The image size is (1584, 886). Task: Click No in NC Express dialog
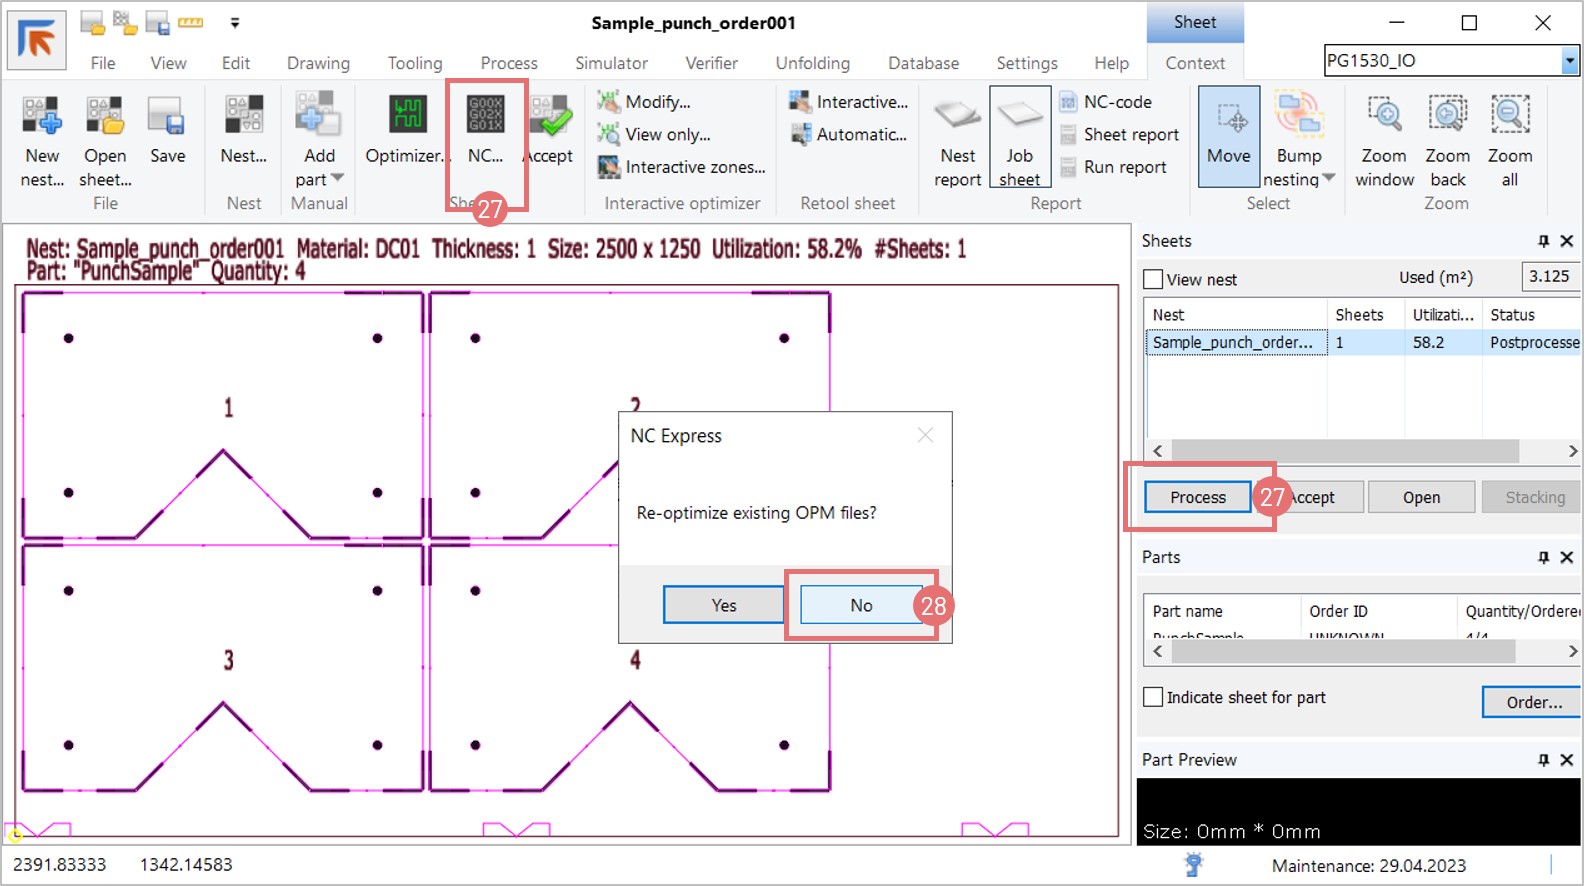(861, 605)
